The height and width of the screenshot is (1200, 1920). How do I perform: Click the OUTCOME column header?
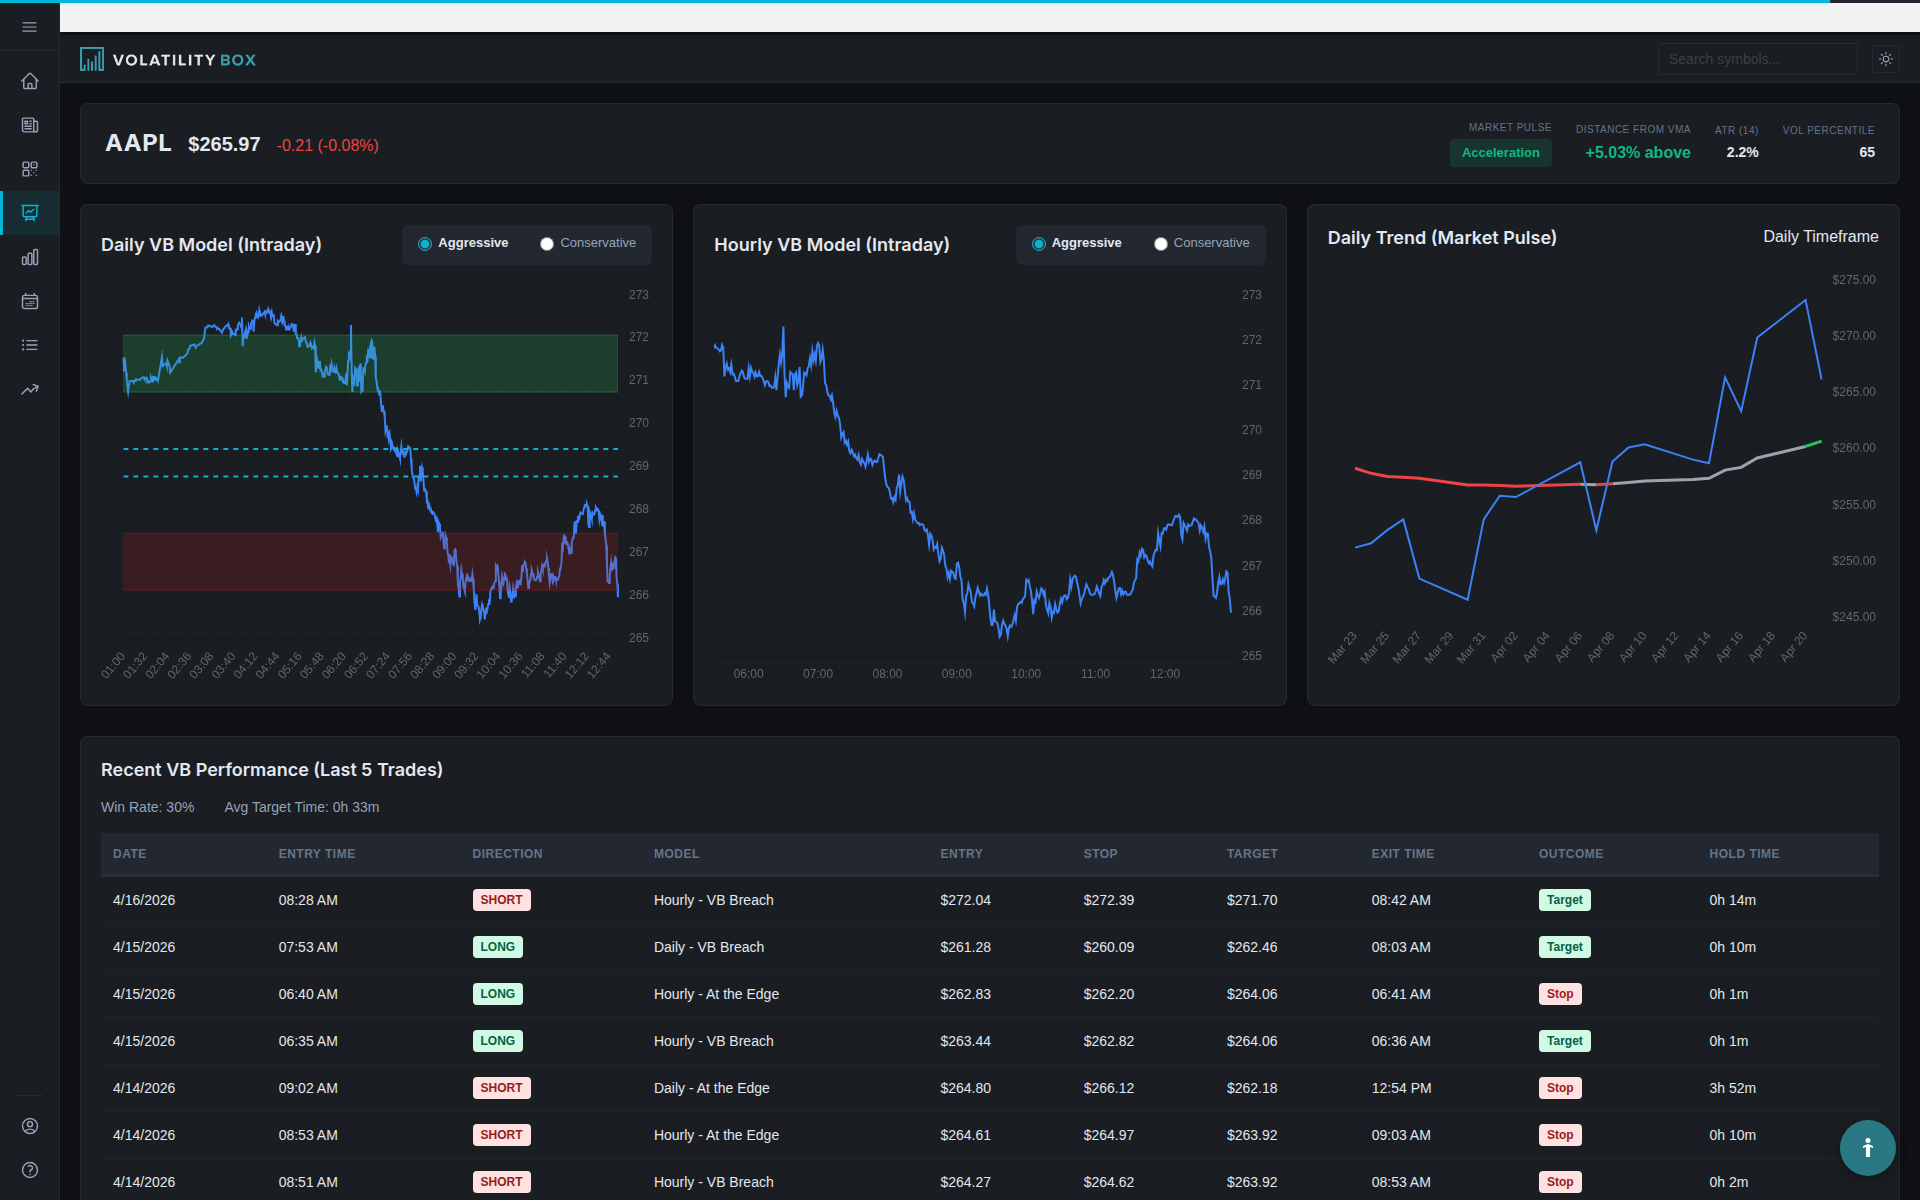[1571, 854]
